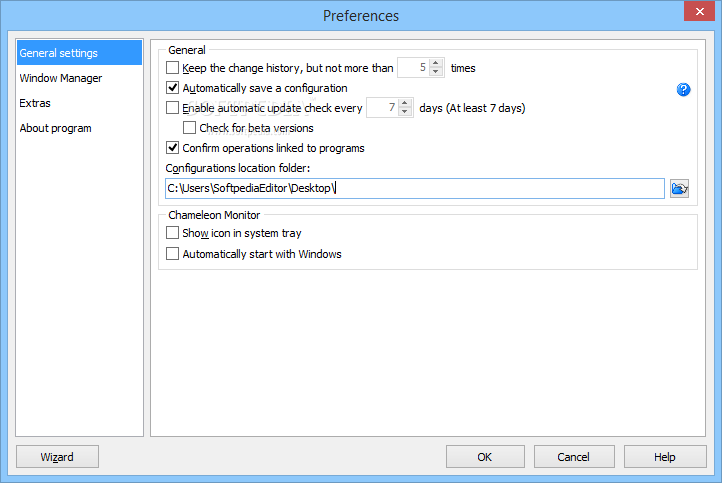
Task: Decrease the change history times spinner
Action: click(x=436, y=72)
